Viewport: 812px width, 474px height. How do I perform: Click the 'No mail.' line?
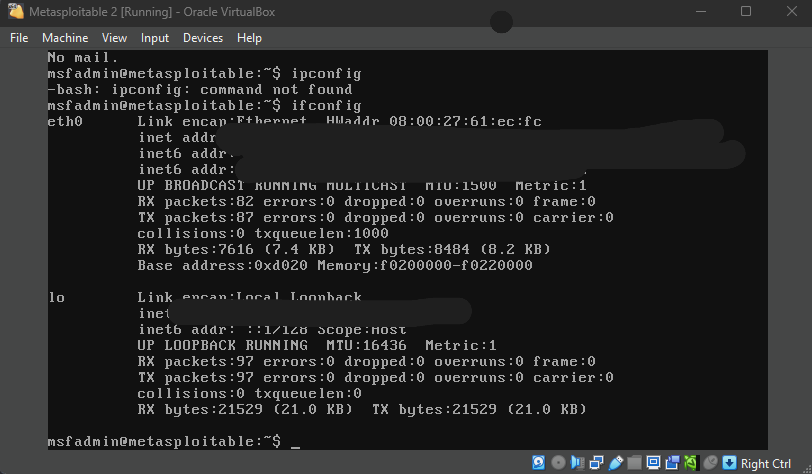pos(83,58)
